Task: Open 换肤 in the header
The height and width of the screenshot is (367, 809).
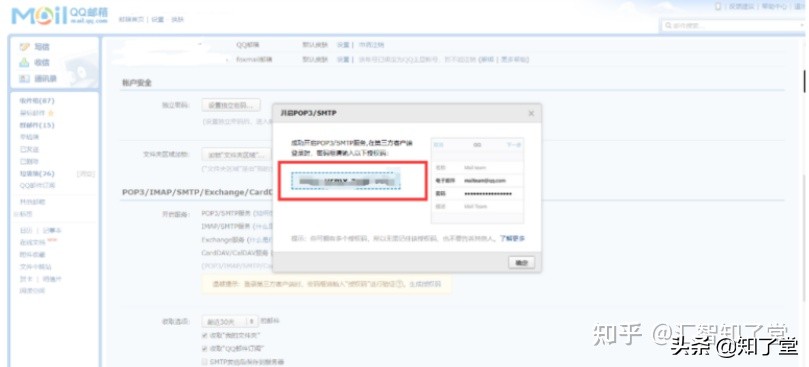Action: [x=177, y=20]
